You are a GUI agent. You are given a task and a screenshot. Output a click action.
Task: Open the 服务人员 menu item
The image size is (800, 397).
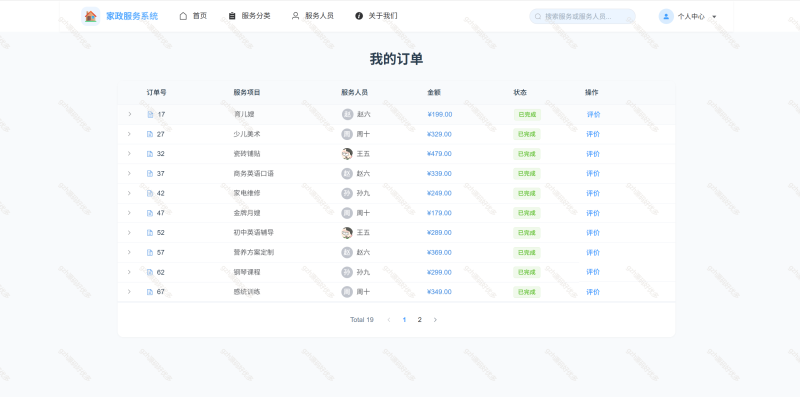(x=312, y=16)
